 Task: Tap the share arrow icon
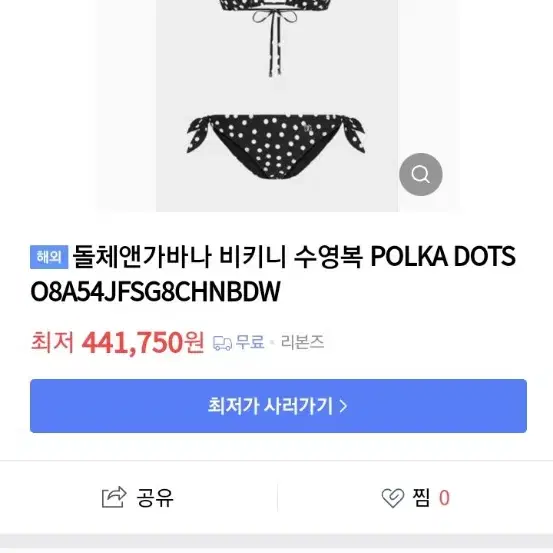click(x=114, y=497)
